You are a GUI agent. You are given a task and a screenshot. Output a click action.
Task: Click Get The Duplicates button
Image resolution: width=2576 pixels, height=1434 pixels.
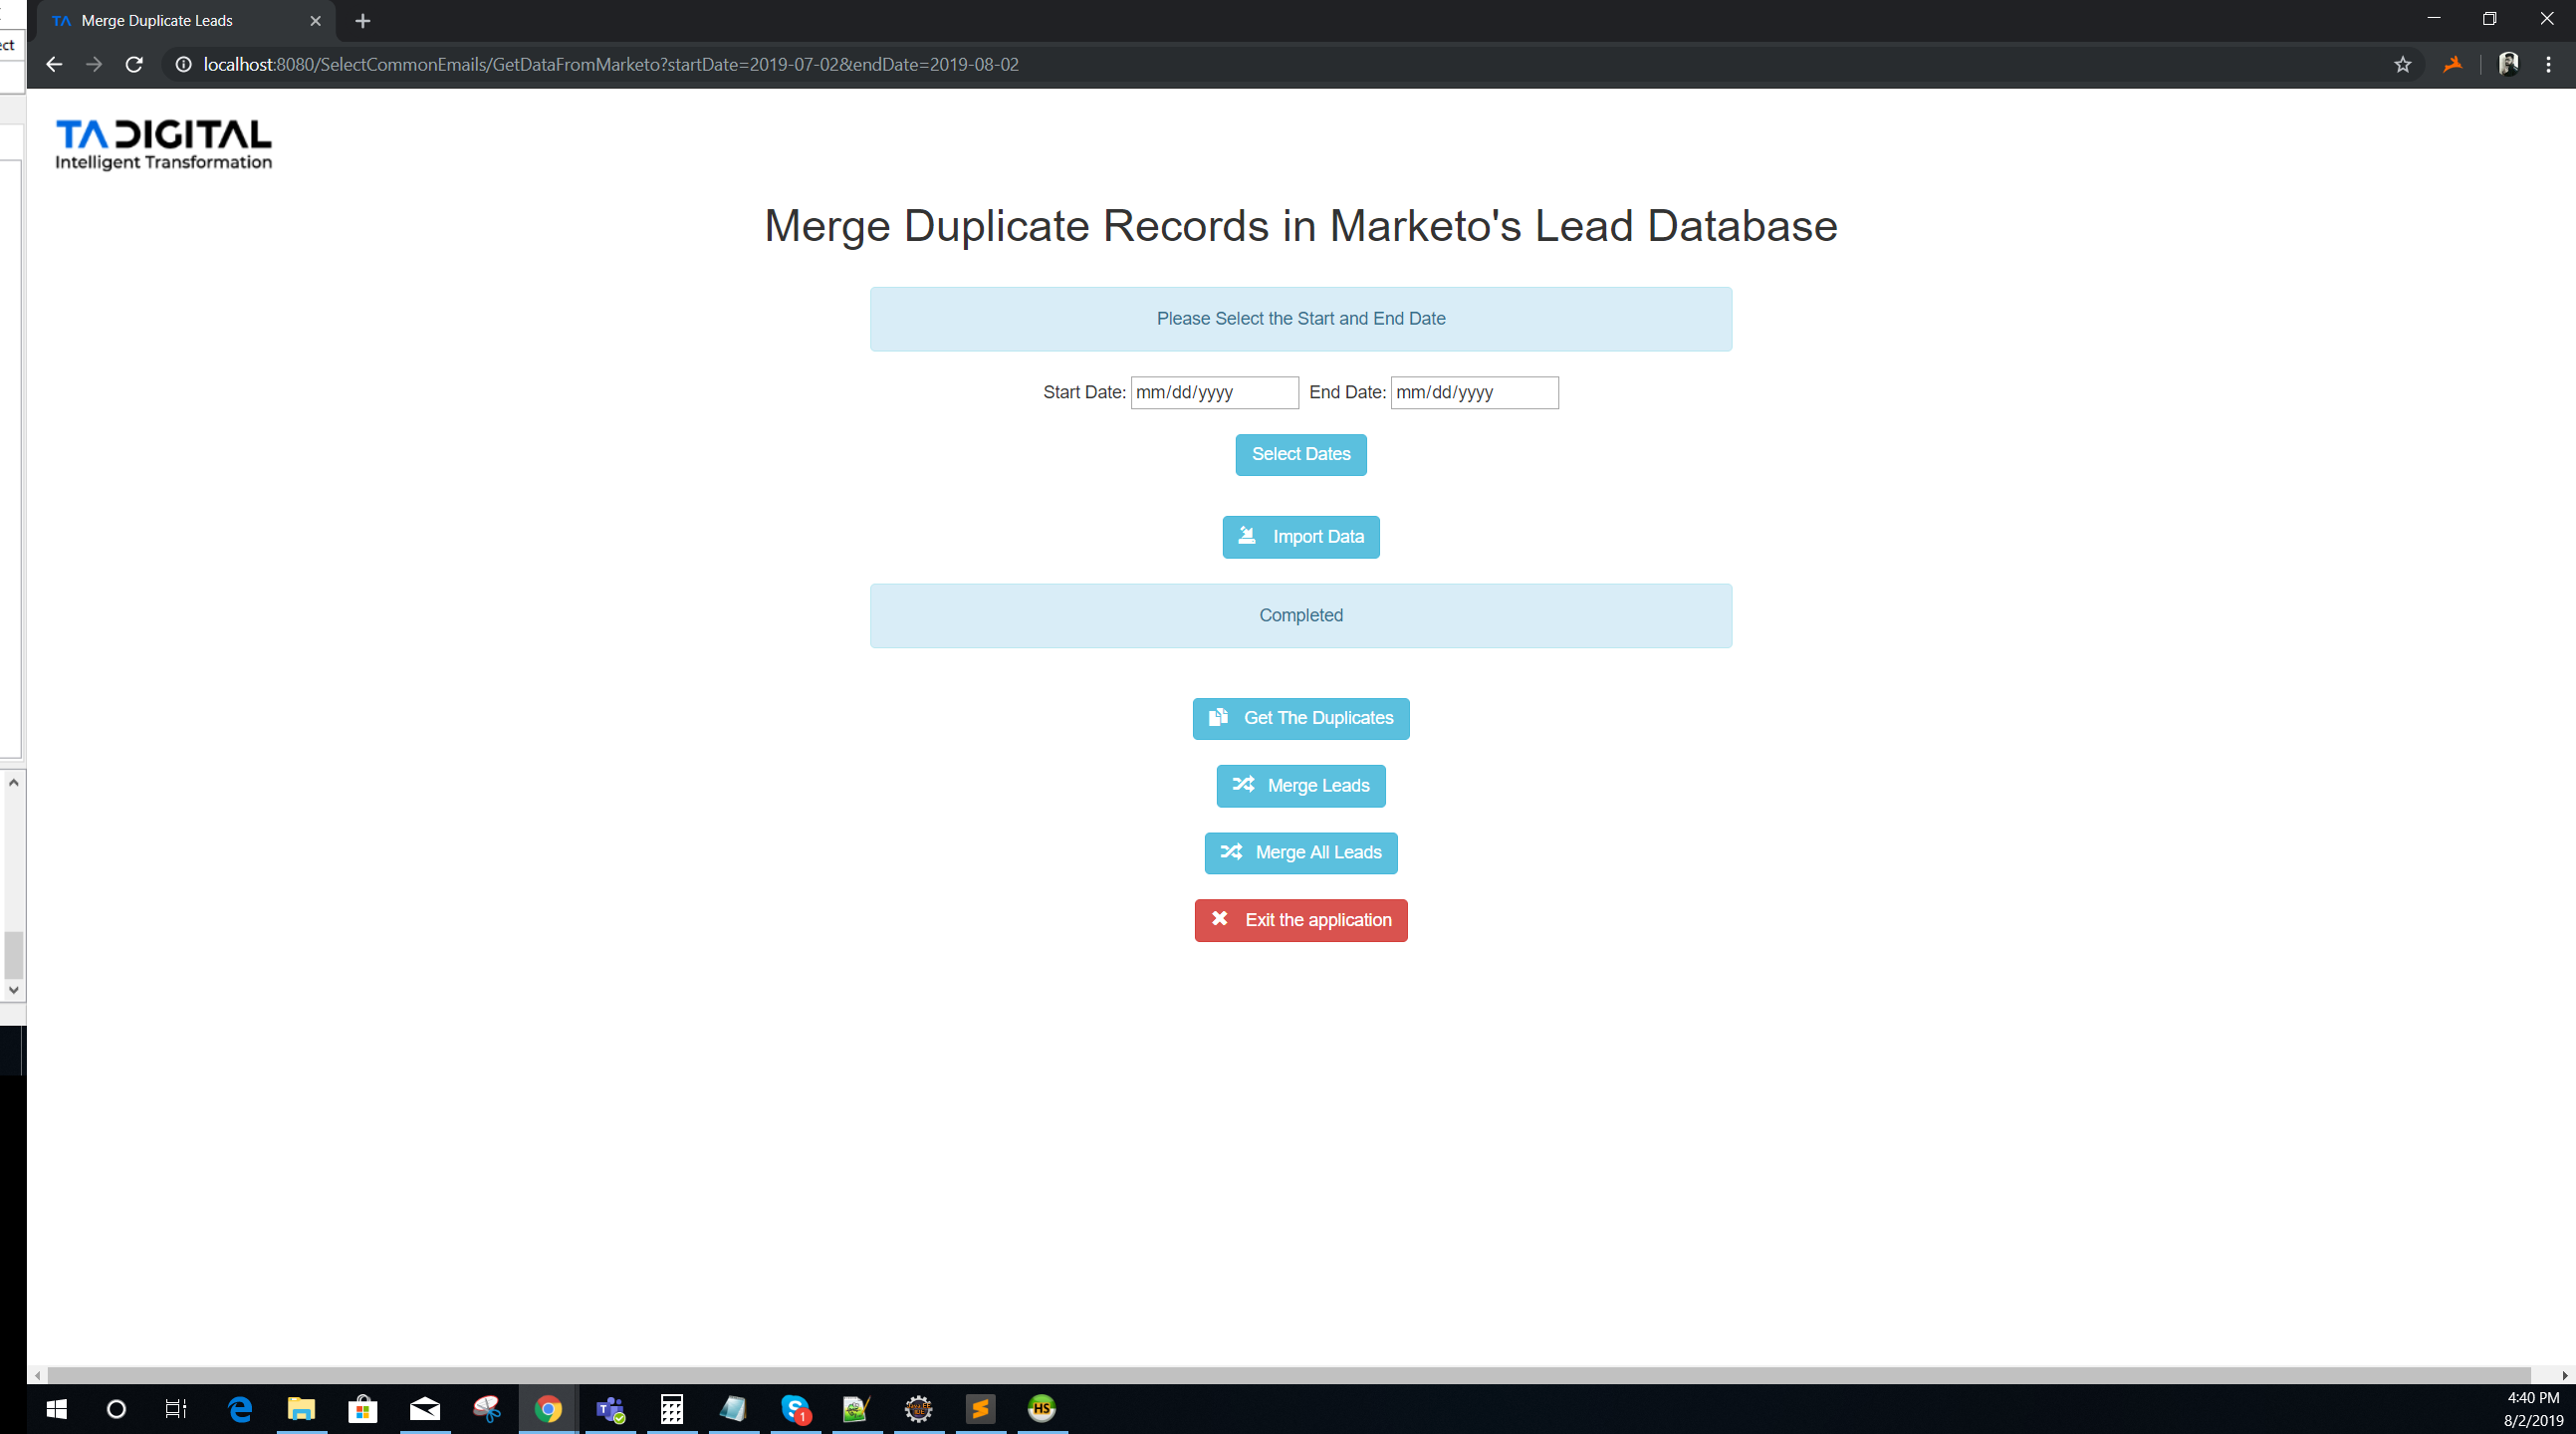click(x=1300, y=718)
